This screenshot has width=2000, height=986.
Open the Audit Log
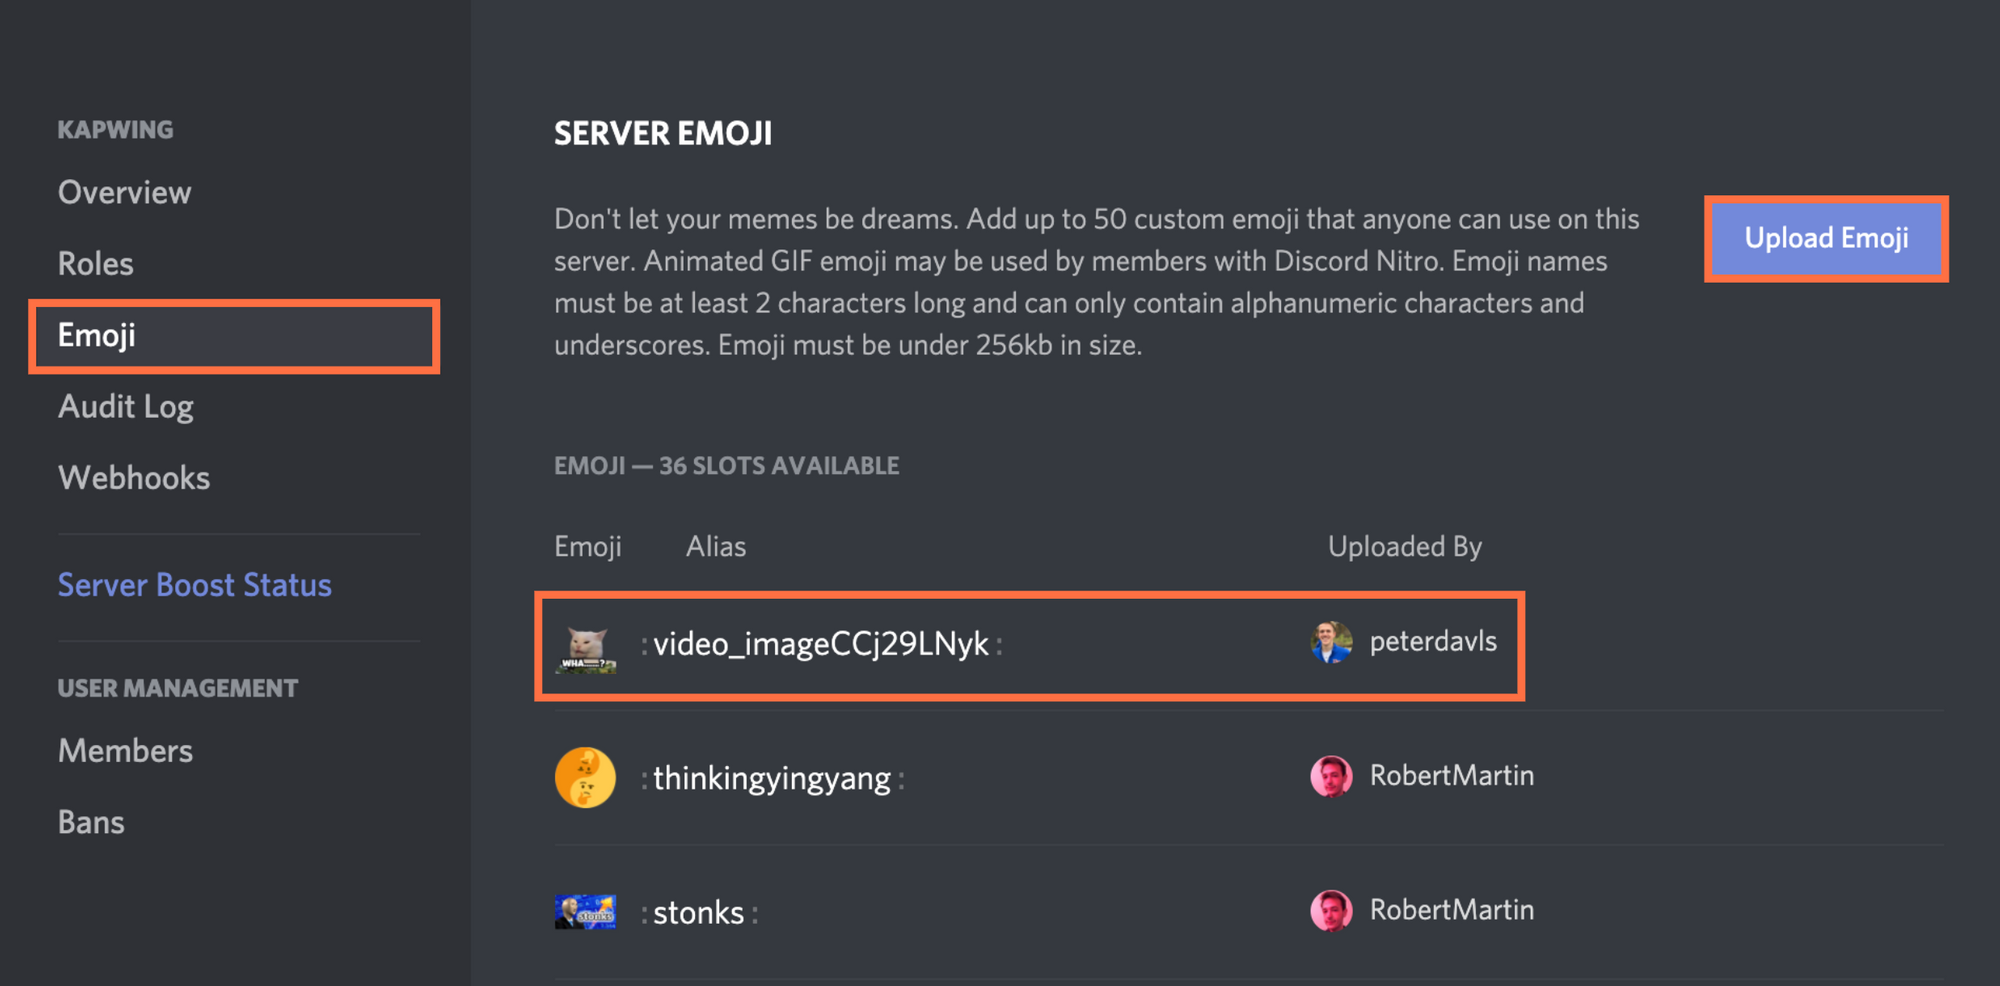(x=126, y=407)
